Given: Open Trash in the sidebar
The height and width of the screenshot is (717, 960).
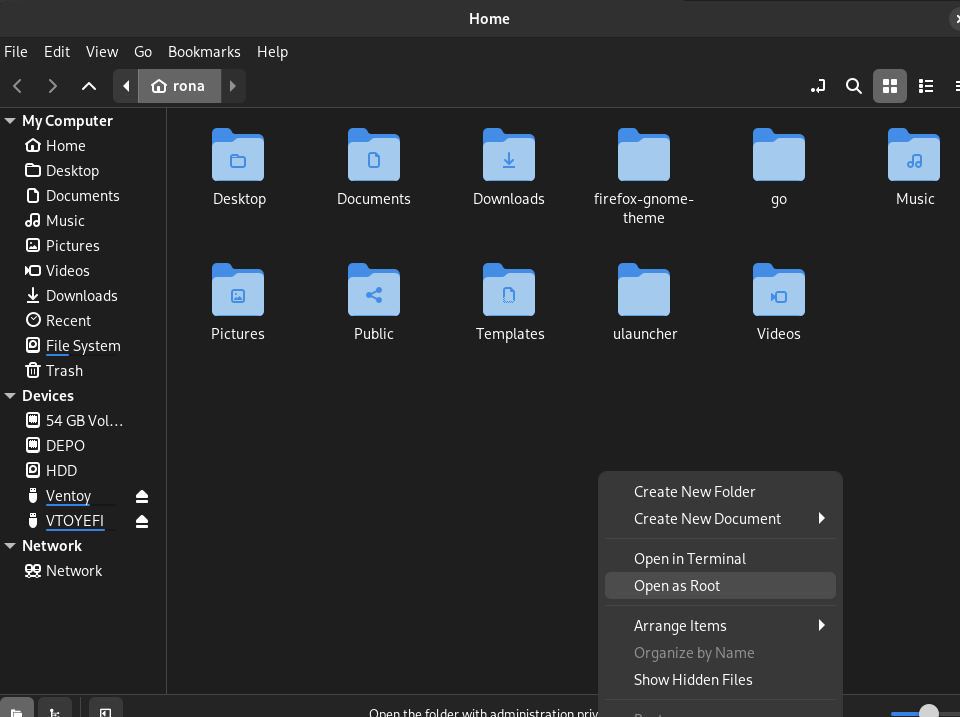Looking at the screenshot, I should (x=64, y=371).
